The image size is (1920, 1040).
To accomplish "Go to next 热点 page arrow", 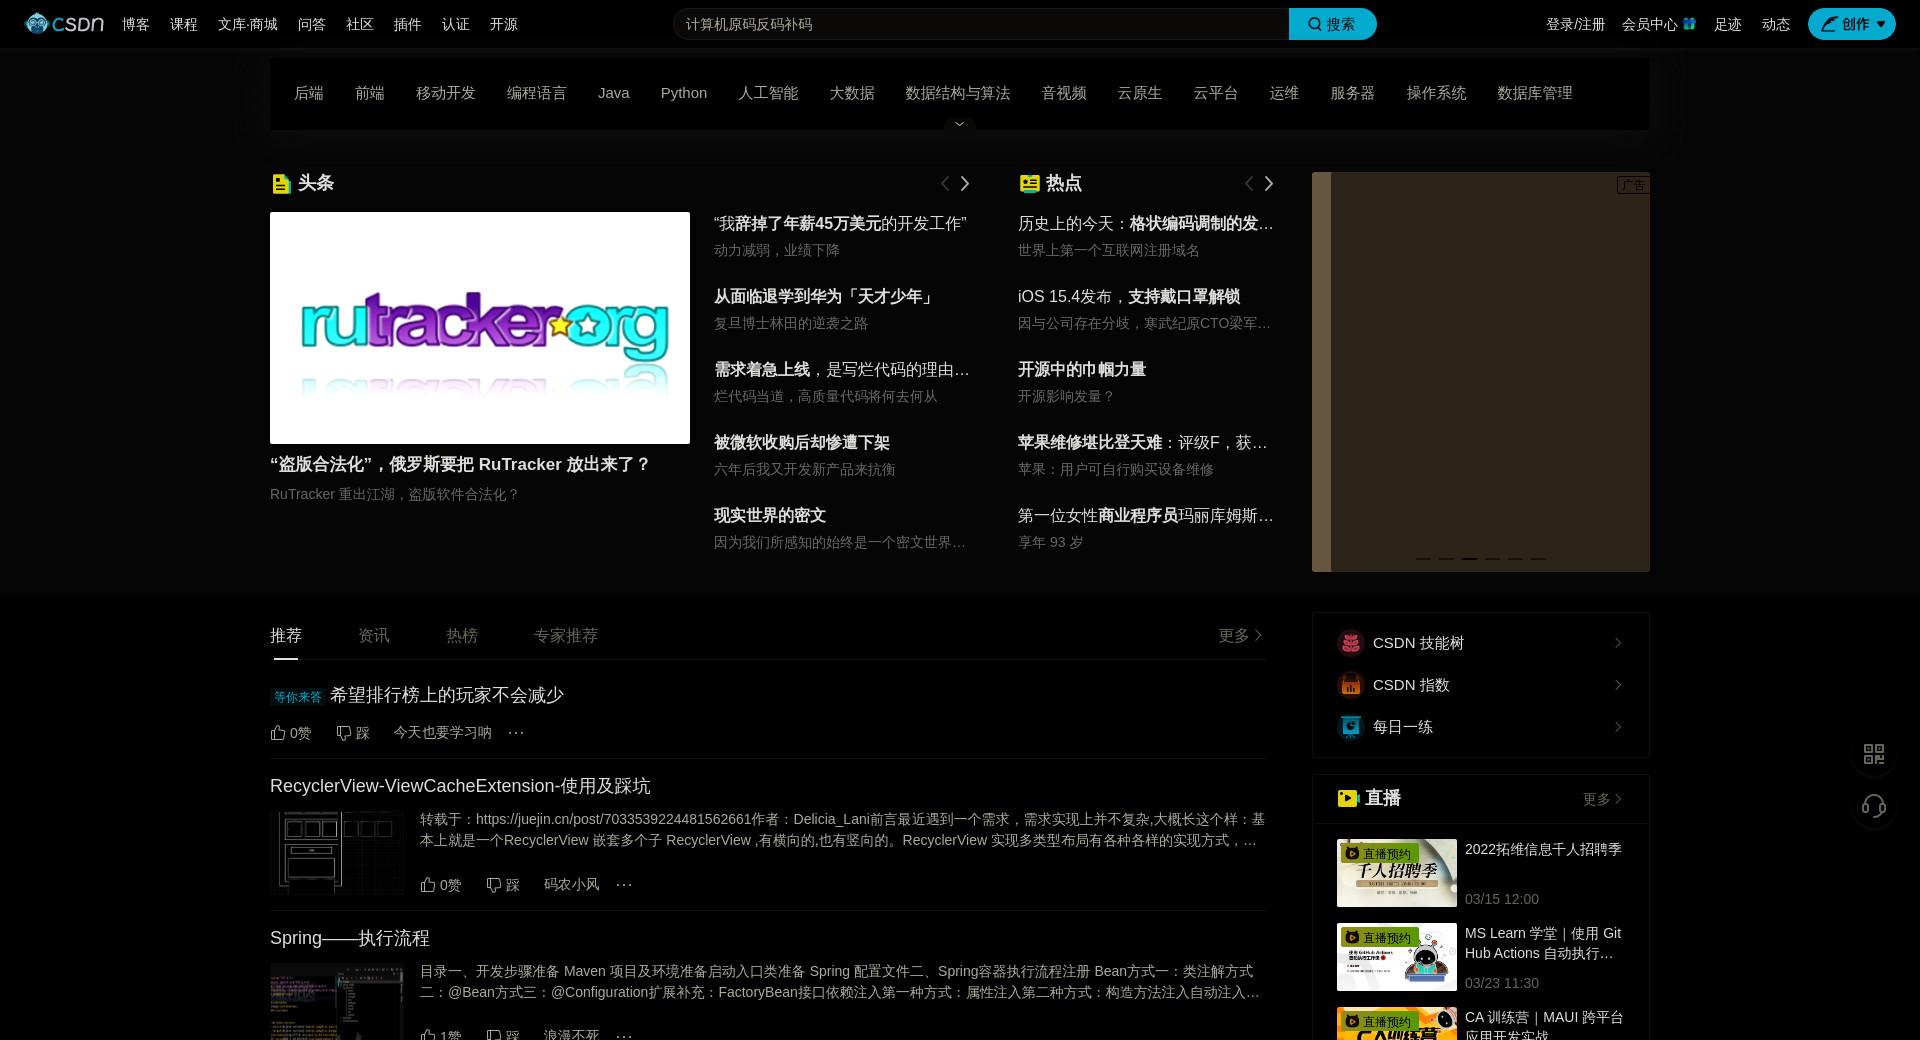I will (1269, 183).
